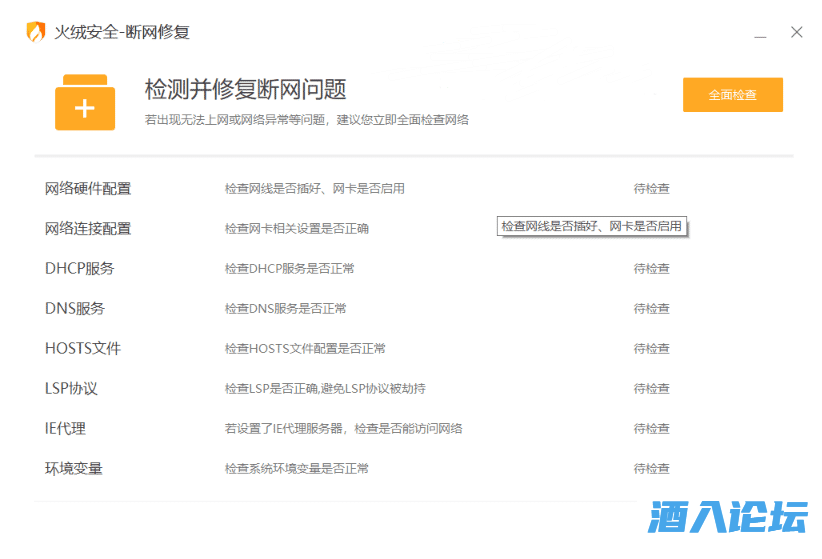822x559 pixels.
Task: Select the HOSTS文件 check item
Action: [x=83, y=348]
